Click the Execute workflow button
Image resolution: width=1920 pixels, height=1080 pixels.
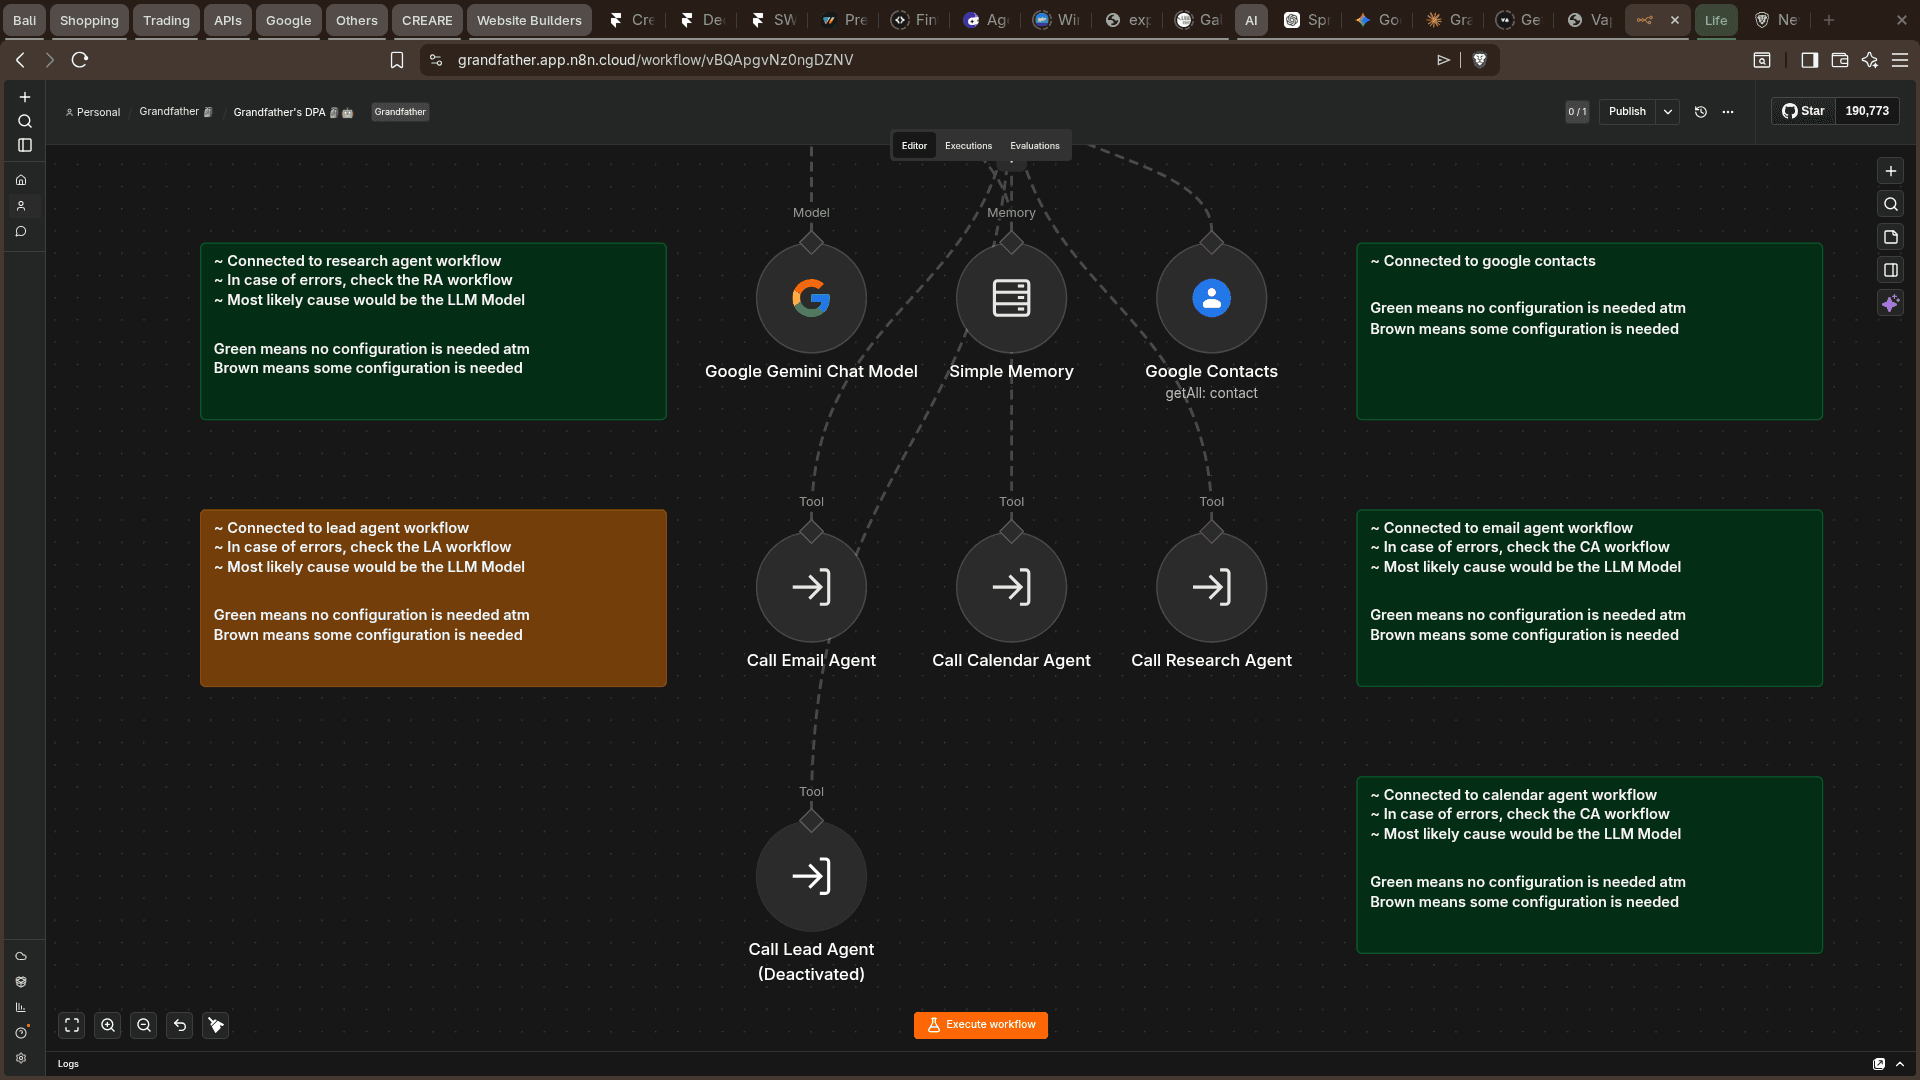(x=980, y=1025)
